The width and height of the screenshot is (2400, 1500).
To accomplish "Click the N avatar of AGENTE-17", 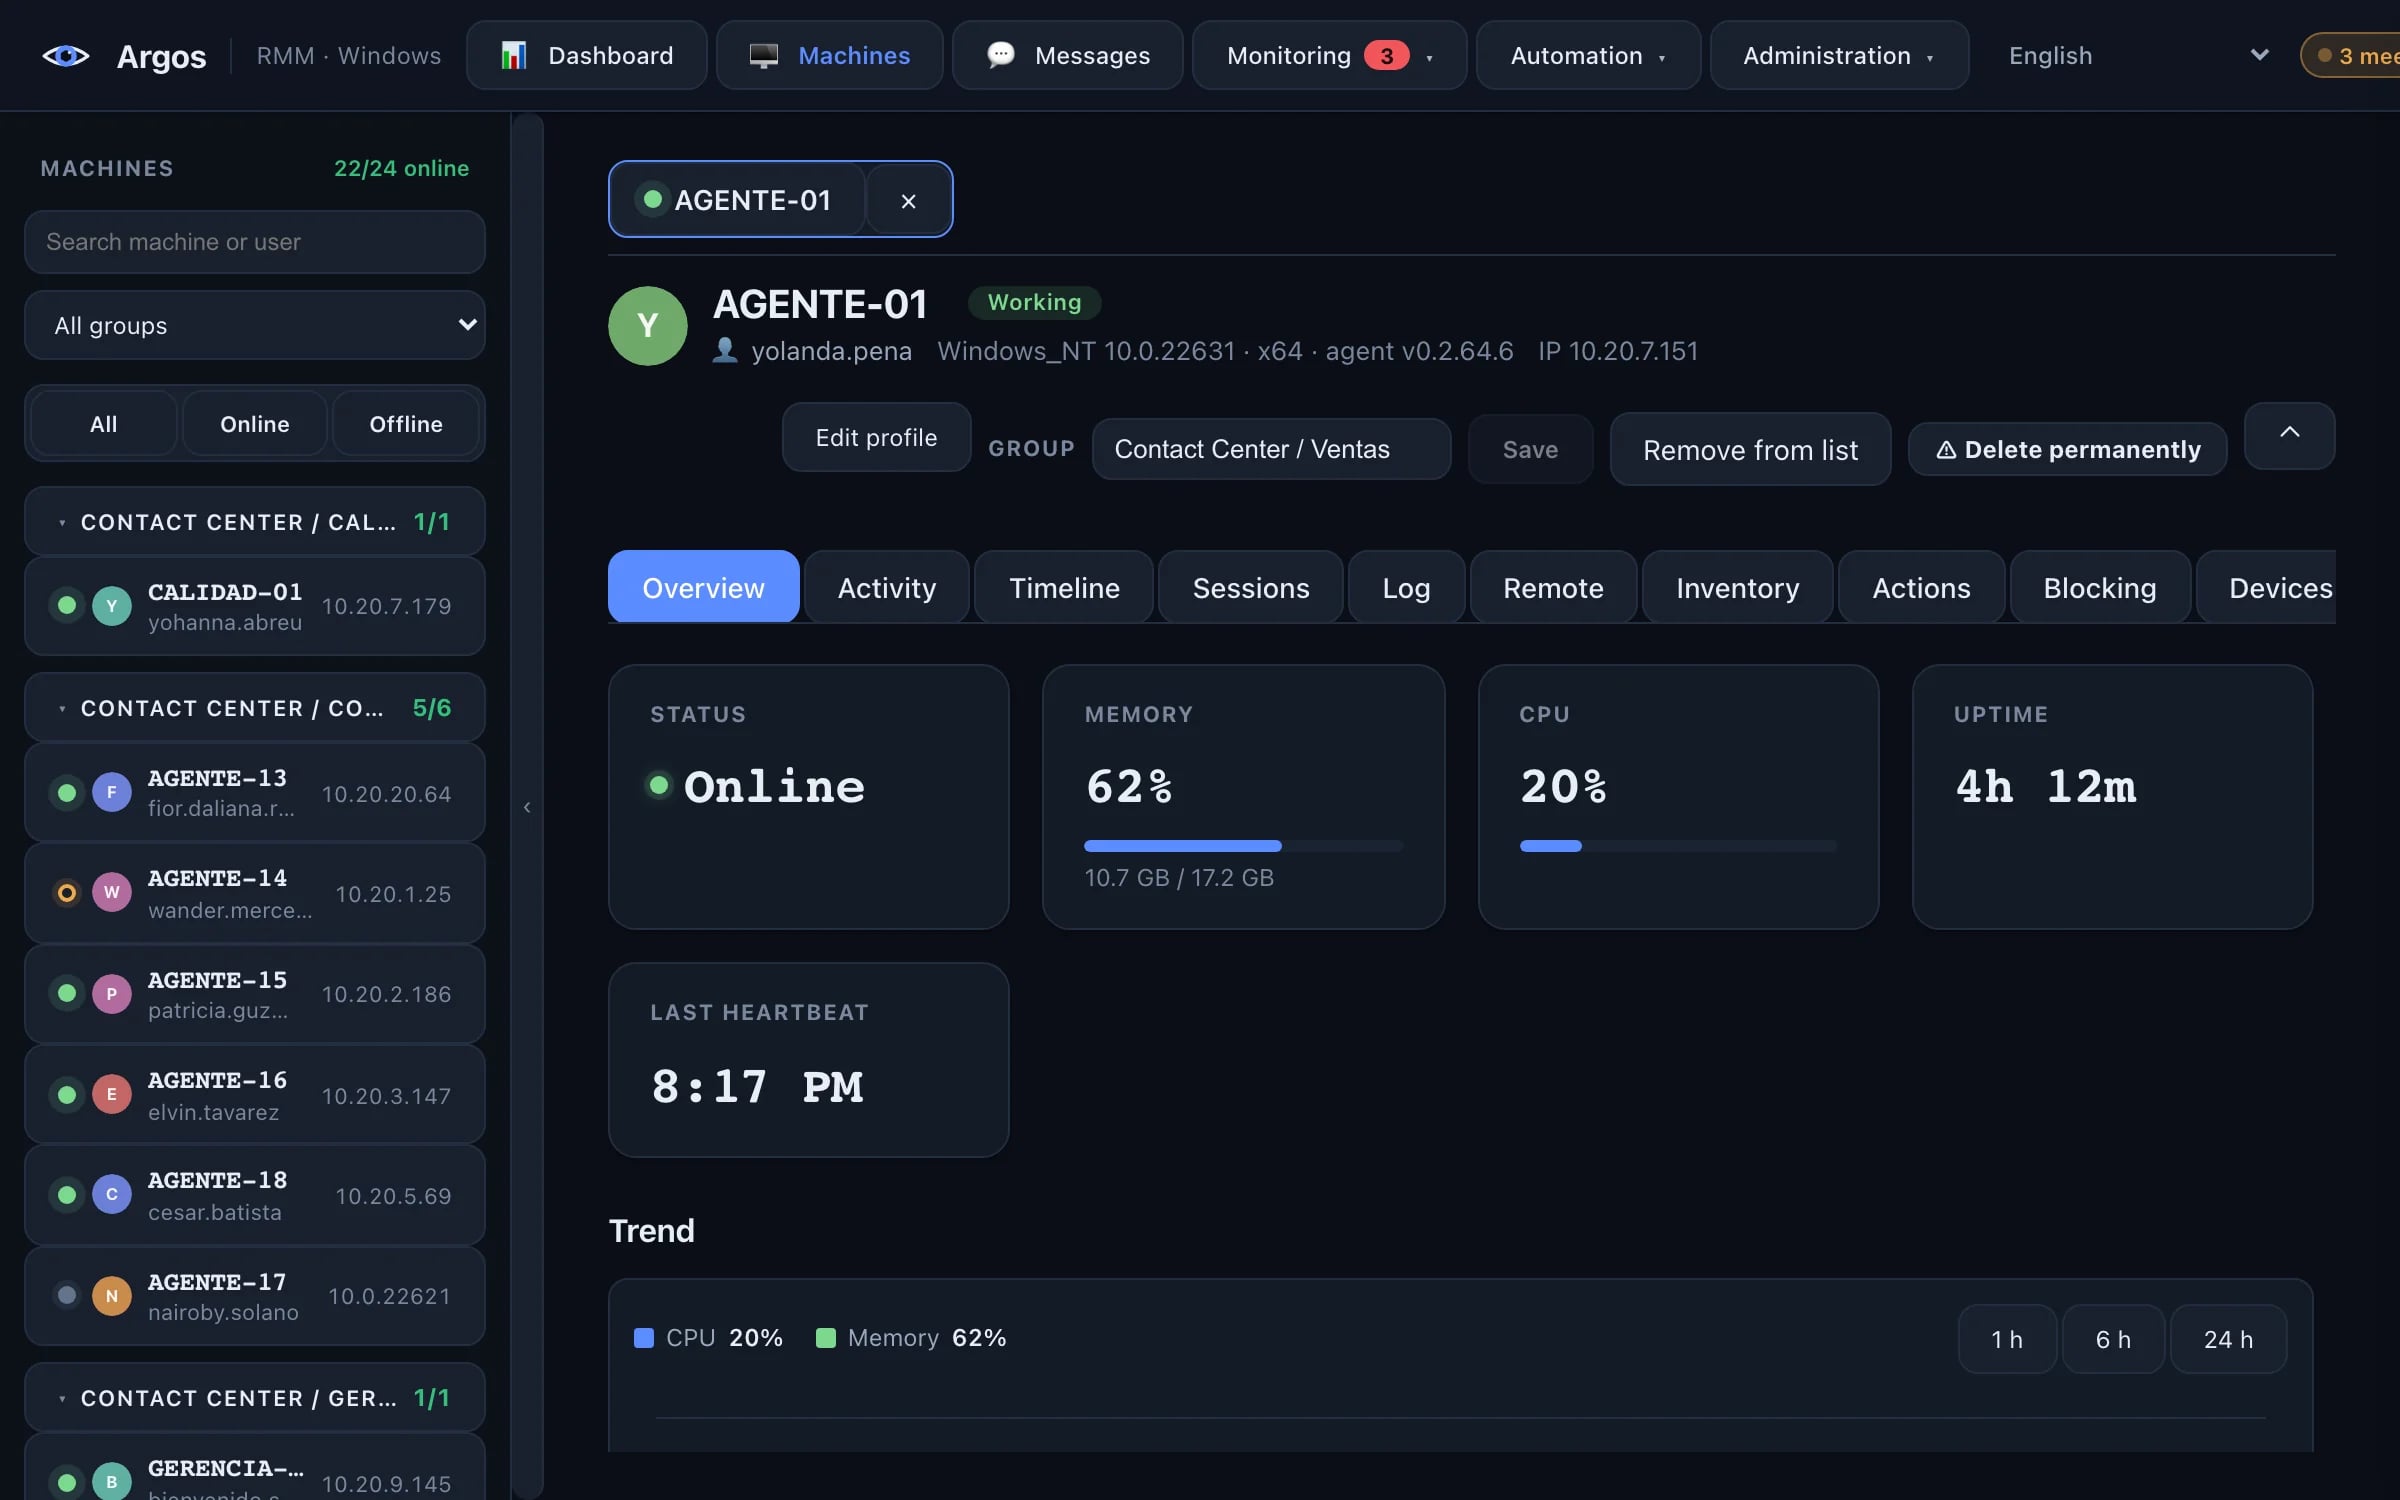I will tap(112, 1296).
